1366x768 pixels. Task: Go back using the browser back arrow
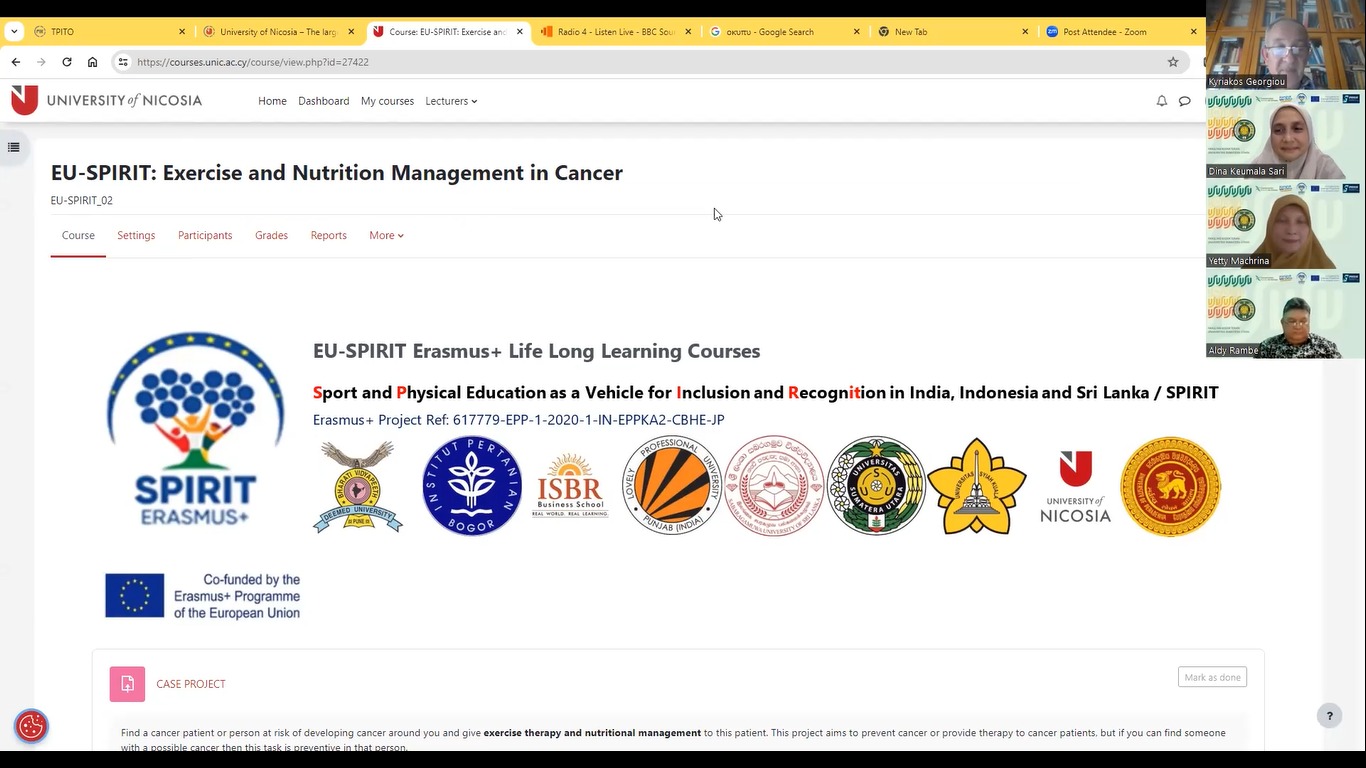click(x=15, y=61)
